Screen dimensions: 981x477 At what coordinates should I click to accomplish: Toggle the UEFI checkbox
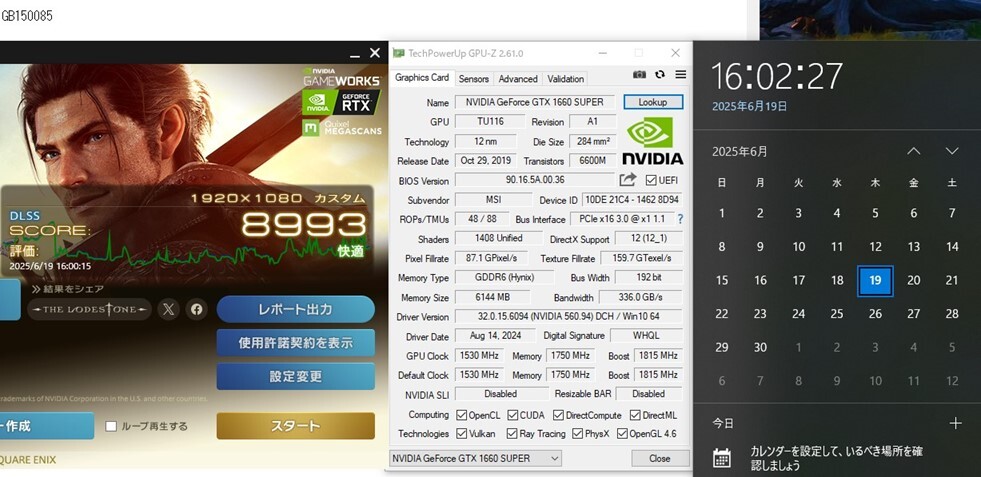(651, 180)
